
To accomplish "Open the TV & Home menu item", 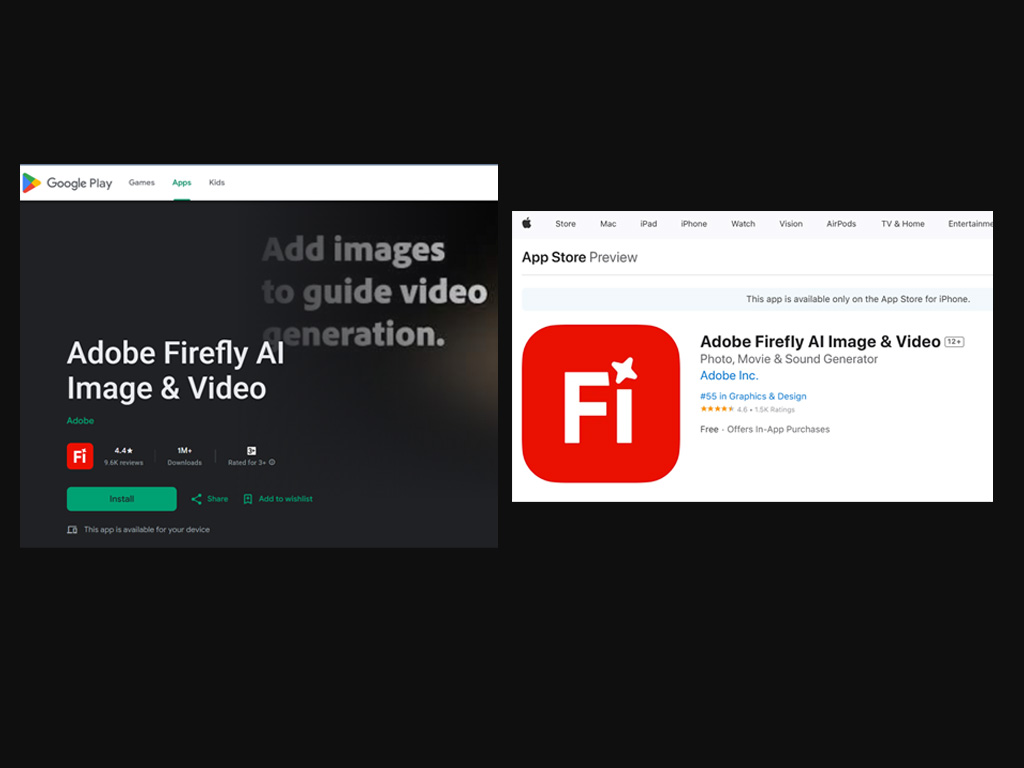I will click(x=903, y=223).
